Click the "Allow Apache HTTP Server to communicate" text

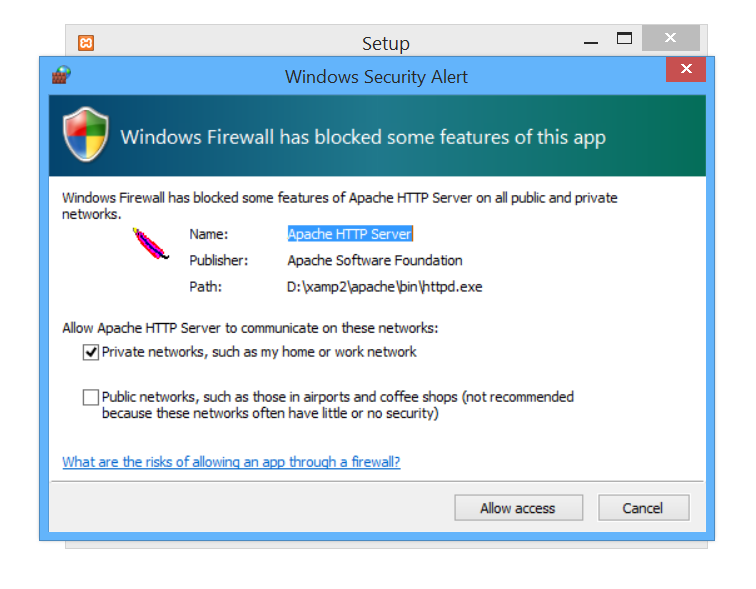[x=250, y=328]
